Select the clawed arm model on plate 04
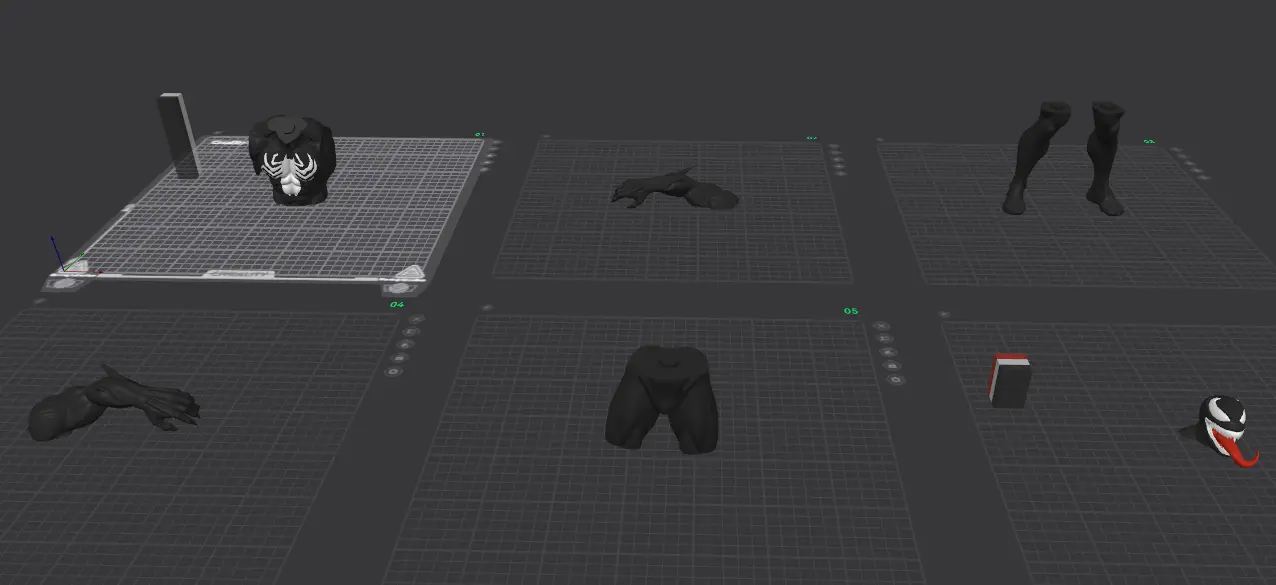The width and height of the screenshot is (1276, 585). click(x=113, y=406)
